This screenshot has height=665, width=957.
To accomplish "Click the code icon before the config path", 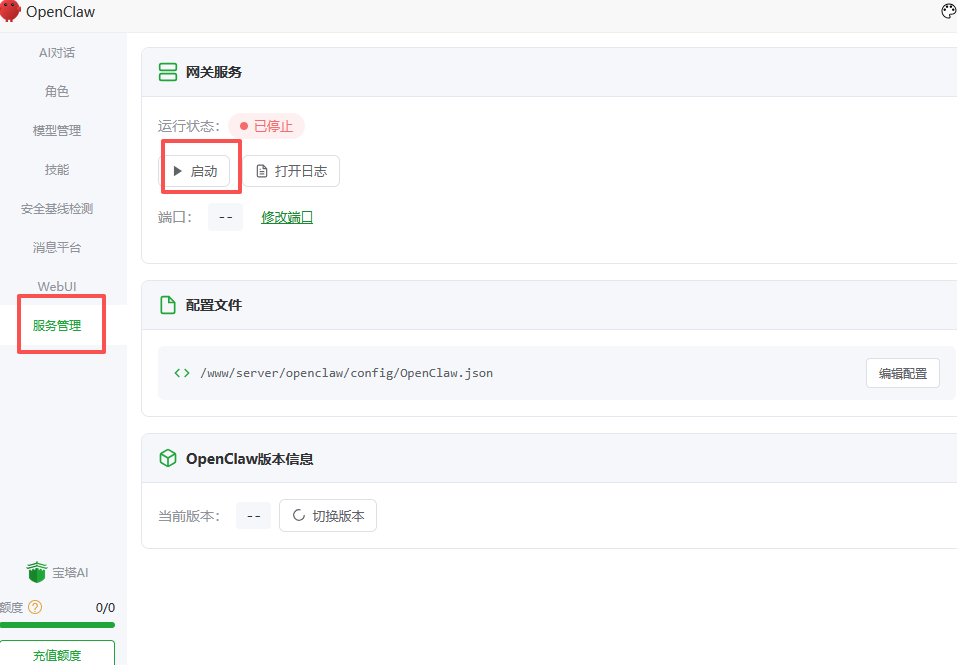I will pyautogui.click(x=181, y=372).
